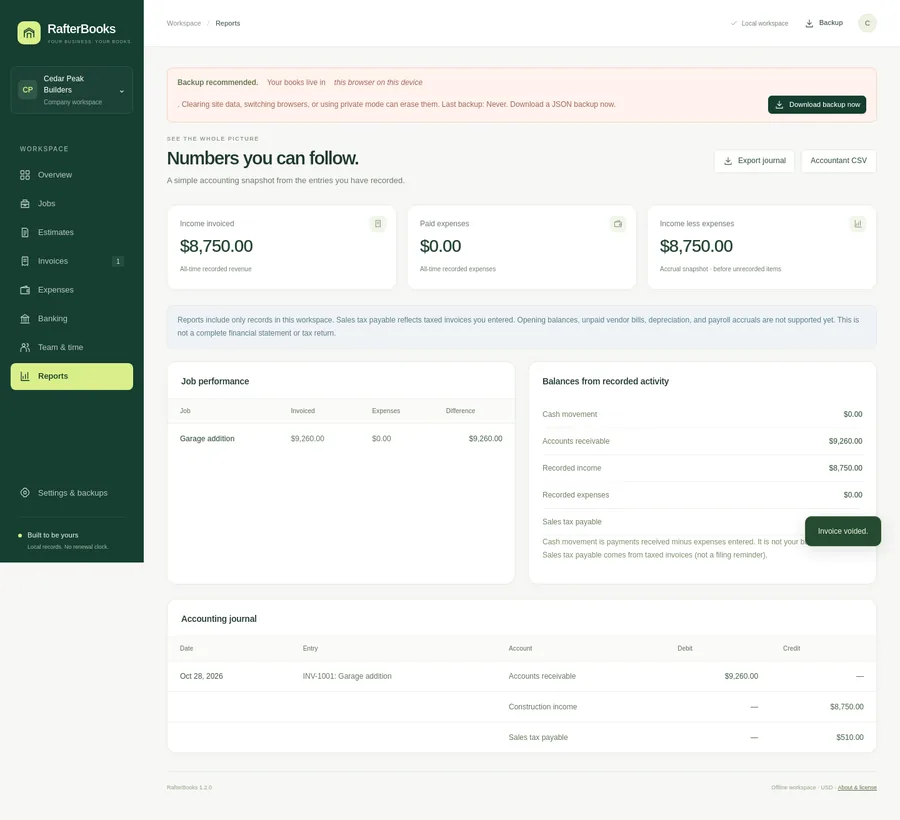
Task: Click the Invoices count badge showing 1
Action: 118,262
